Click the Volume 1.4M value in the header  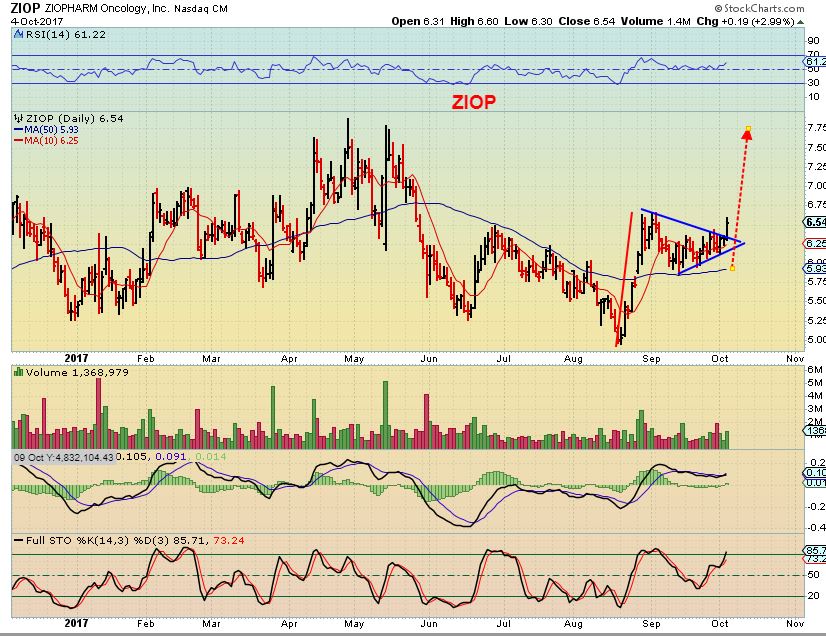[655, 22]
